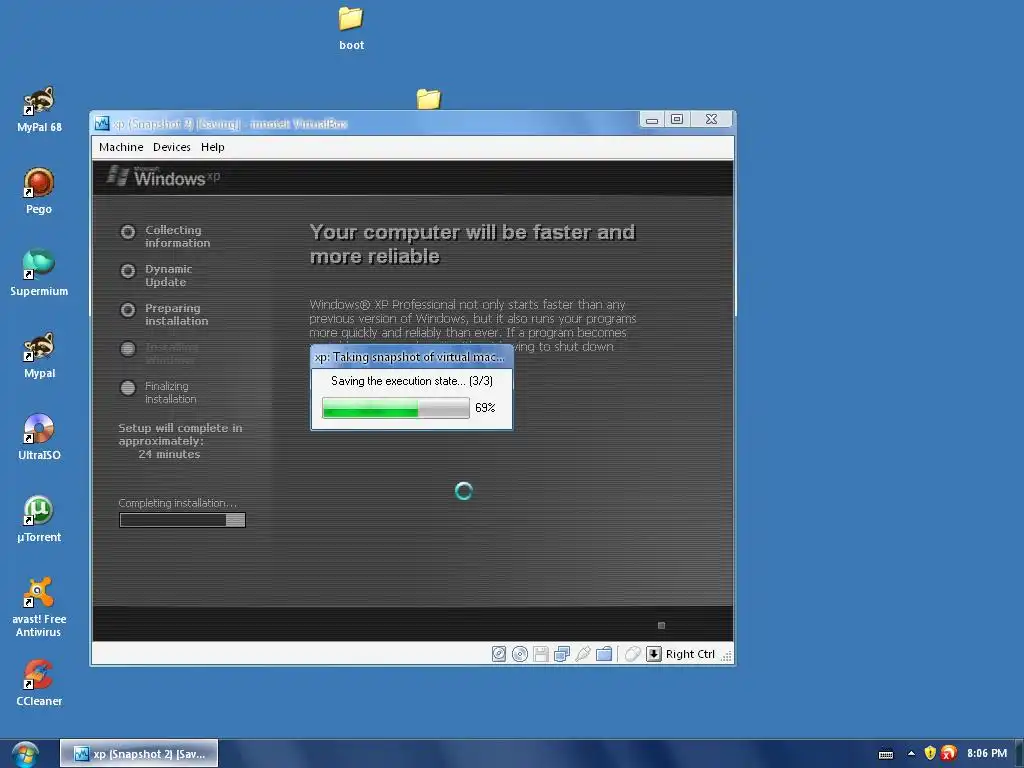Screen dimensions: 1024x768
Task: Click 'Saving the execution state... (3/3)' text
Action: click(x=412, y=381)
